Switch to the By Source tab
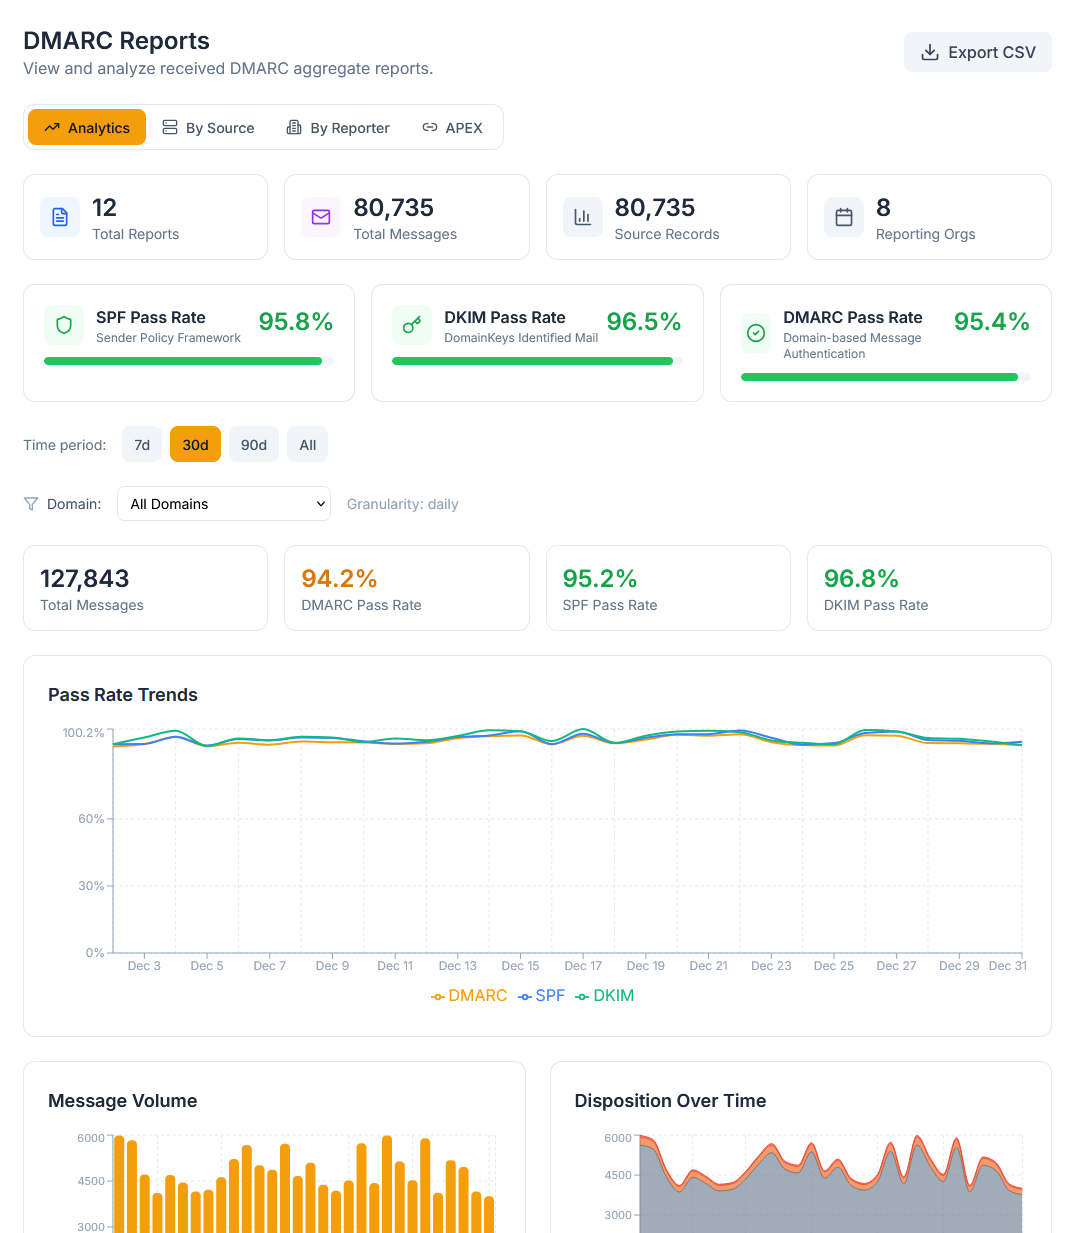Viewport: 1070px width, 1233px height. pos(208,127)
